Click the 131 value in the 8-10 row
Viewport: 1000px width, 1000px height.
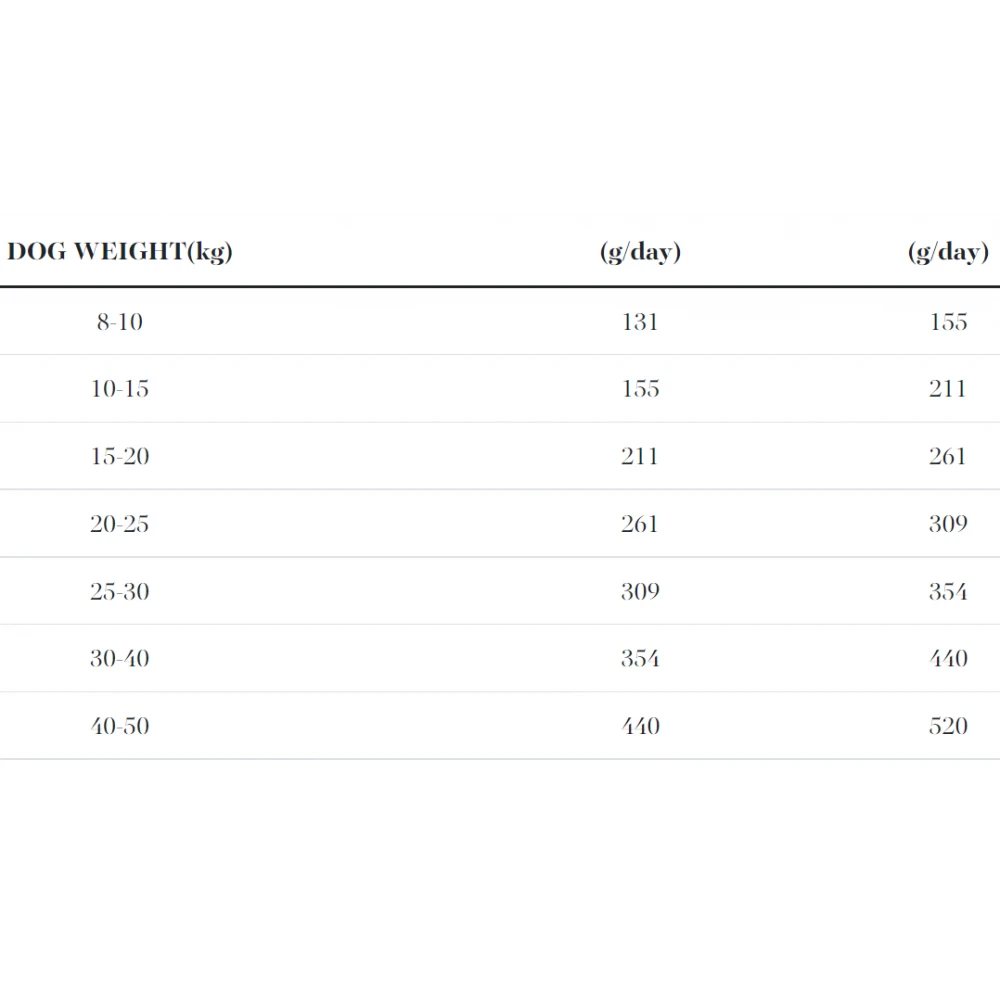pos(640,322)
